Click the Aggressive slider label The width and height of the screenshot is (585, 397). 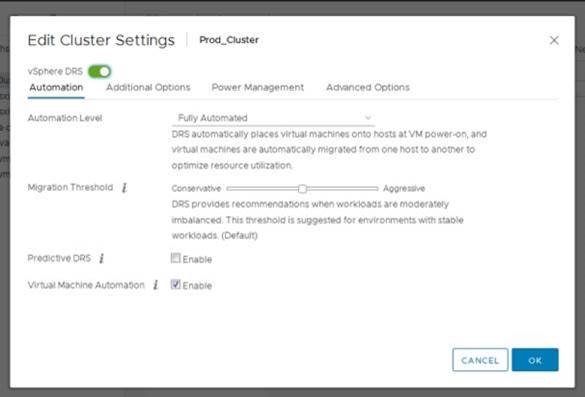click(x=404, y=188)
